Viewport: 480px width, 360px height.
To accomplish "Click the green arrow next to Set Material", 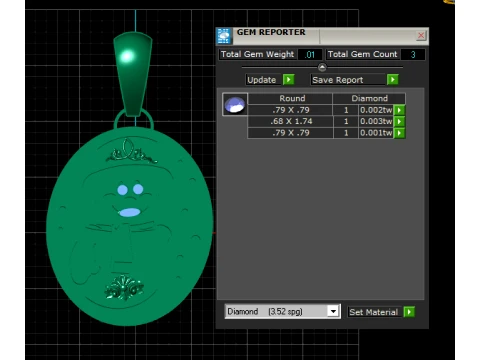I will (409, 312).
